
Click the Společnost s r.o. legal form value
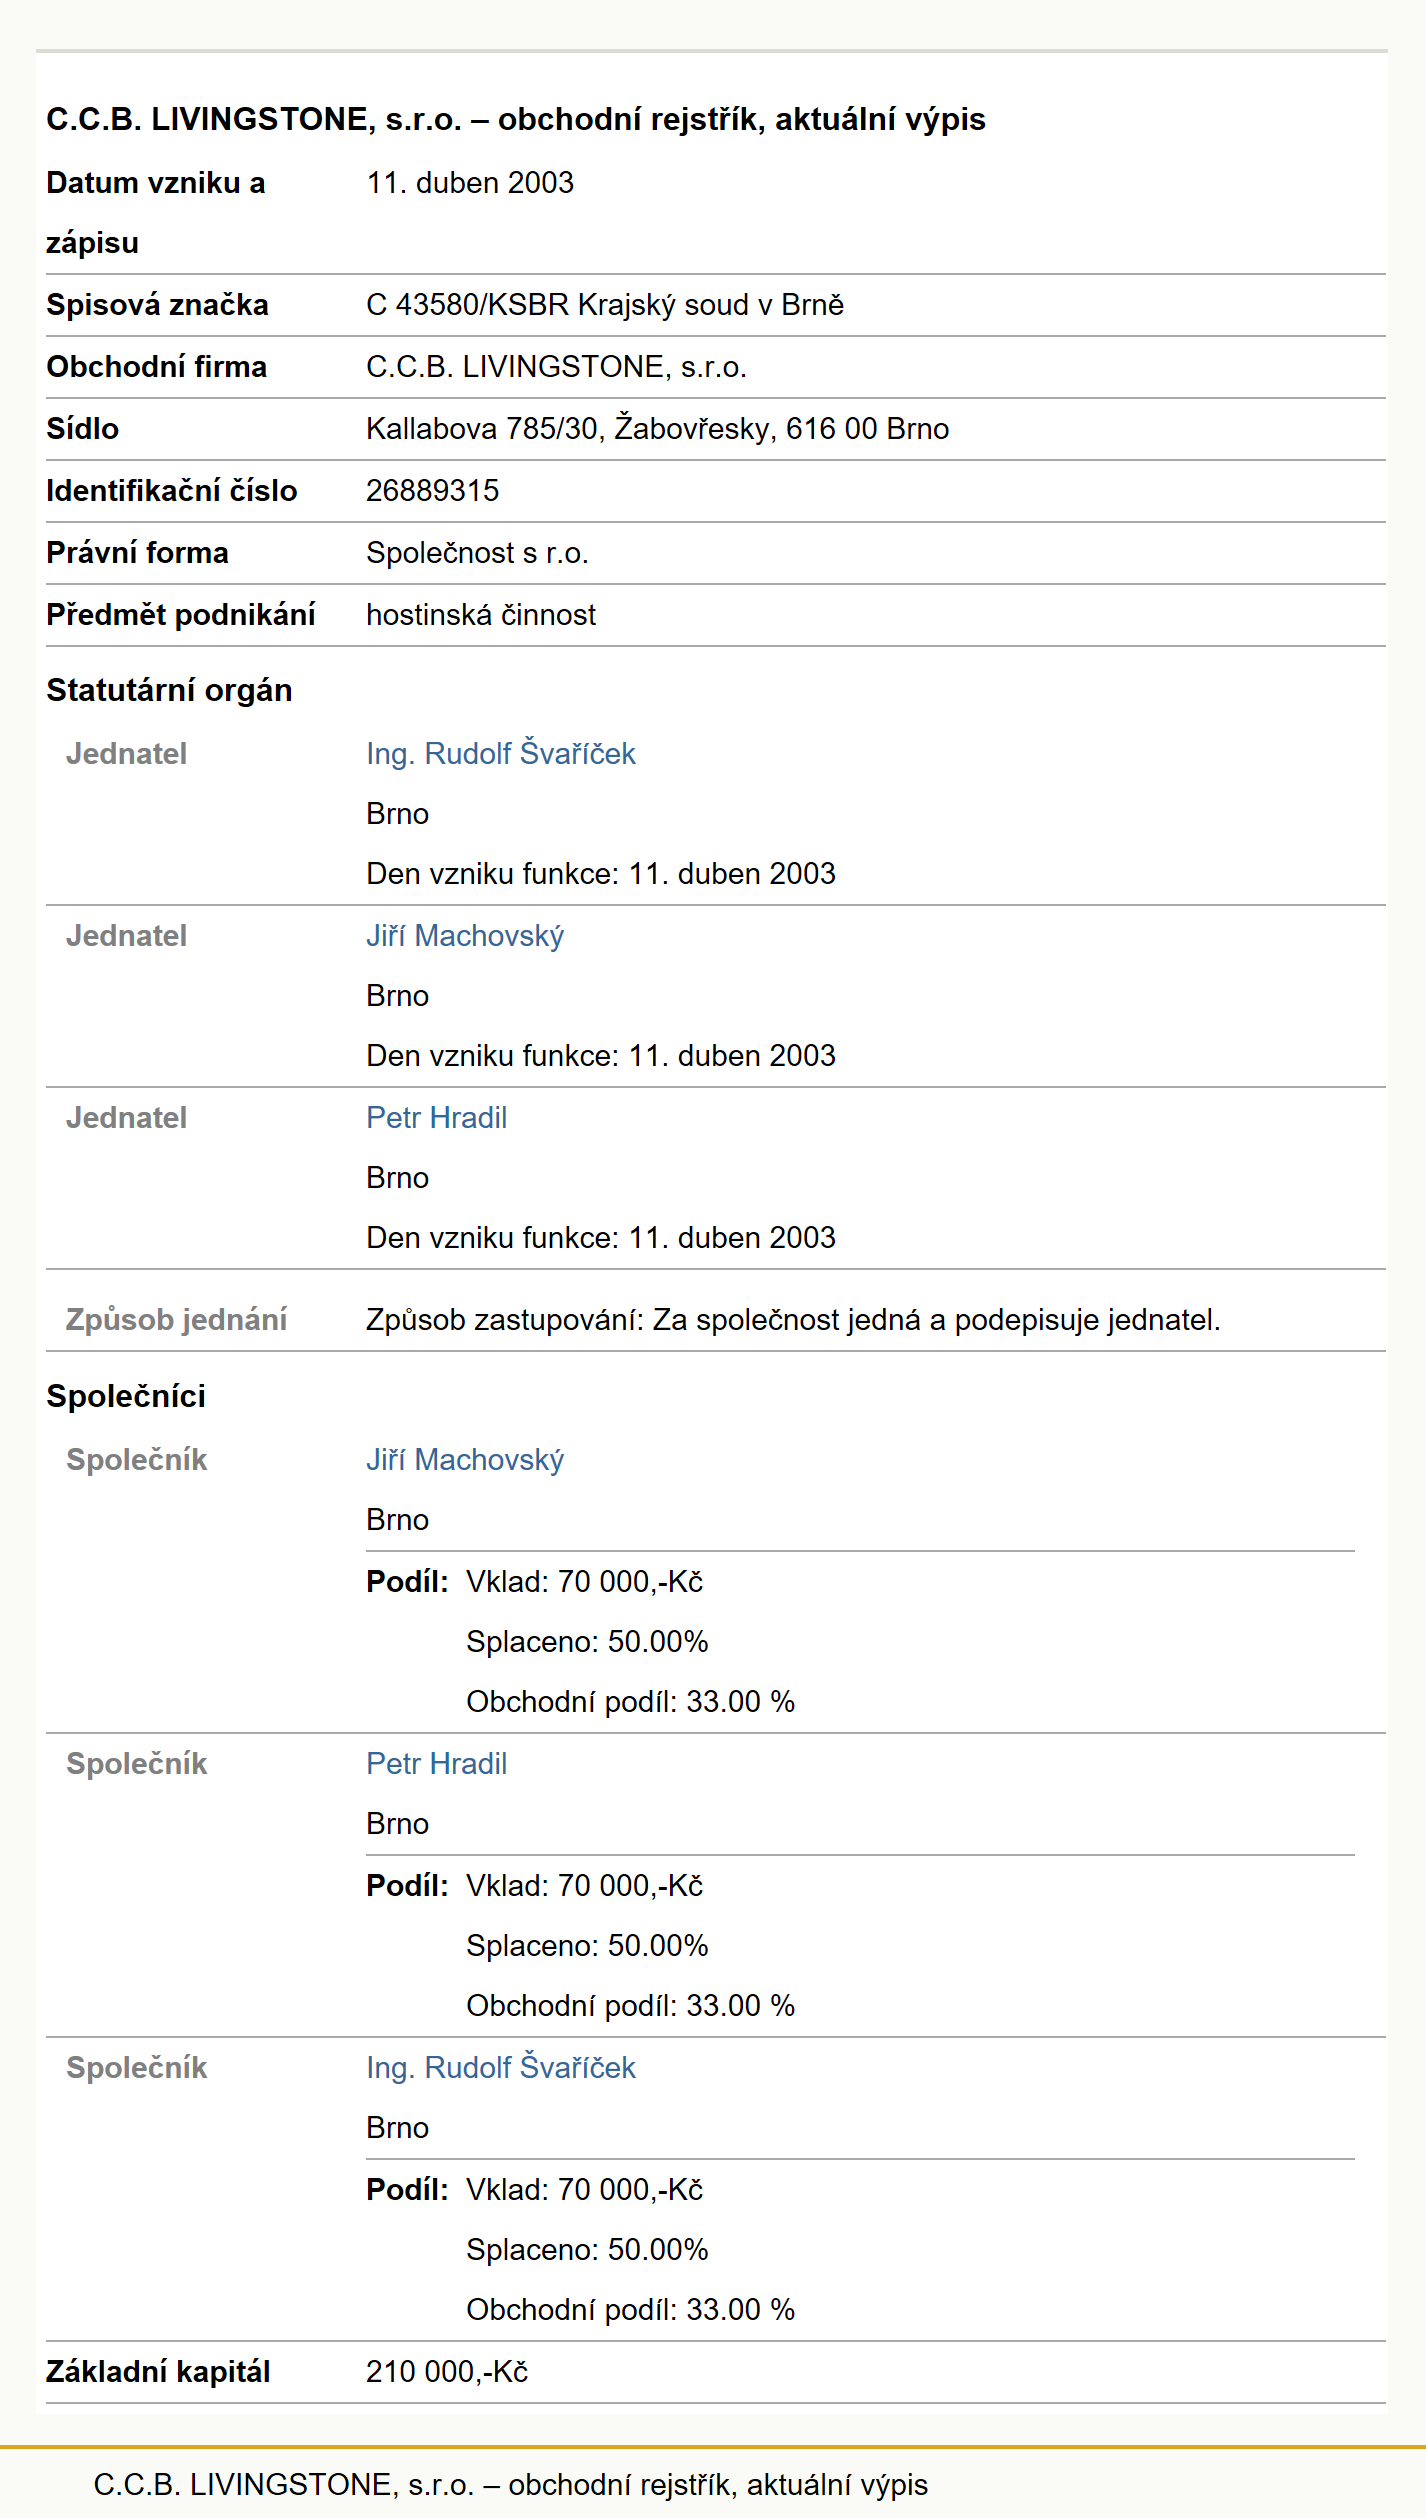pos(477,552)
